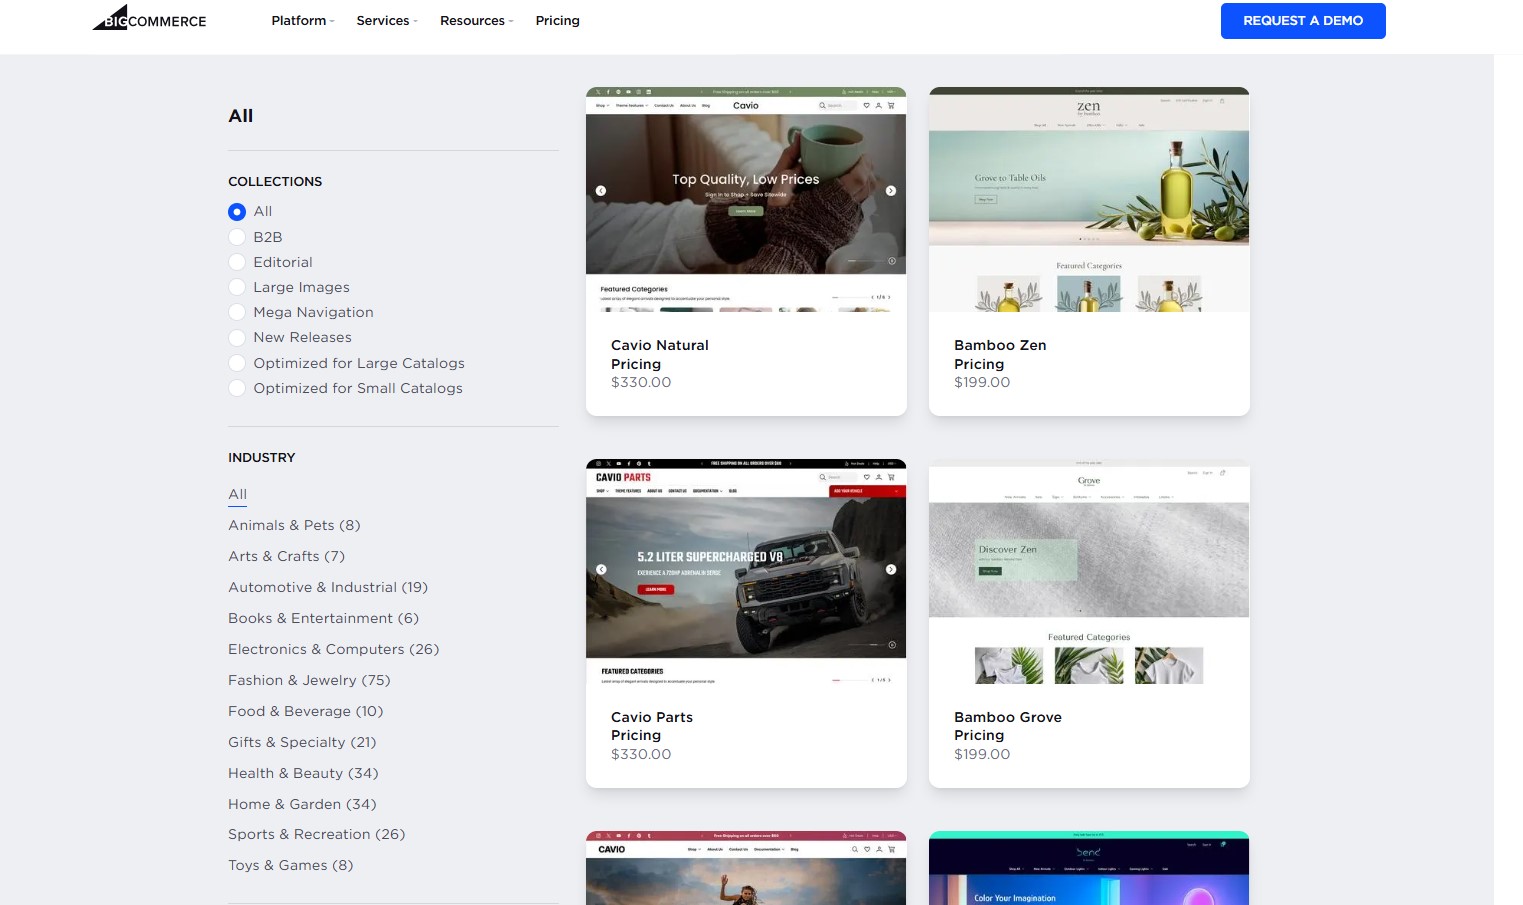
Task: Filter by Food & Beverage
Action: tap(305, 711)
